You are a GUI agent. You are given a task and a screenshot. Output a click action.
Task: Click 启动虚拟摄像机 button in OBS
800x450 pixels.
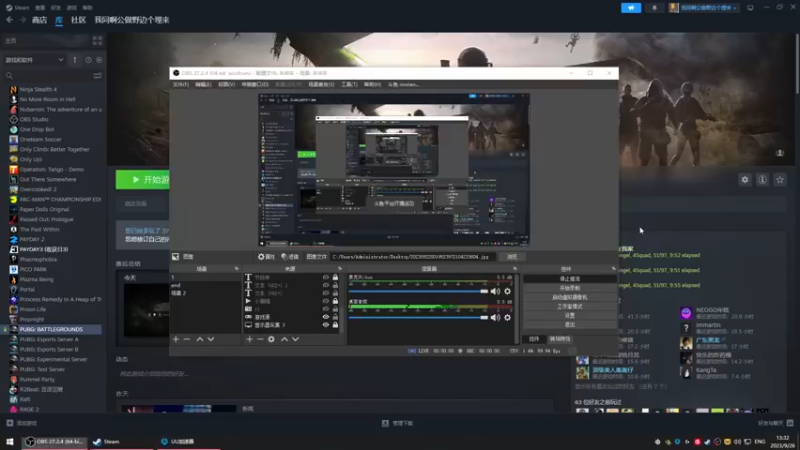coord(569,297)
